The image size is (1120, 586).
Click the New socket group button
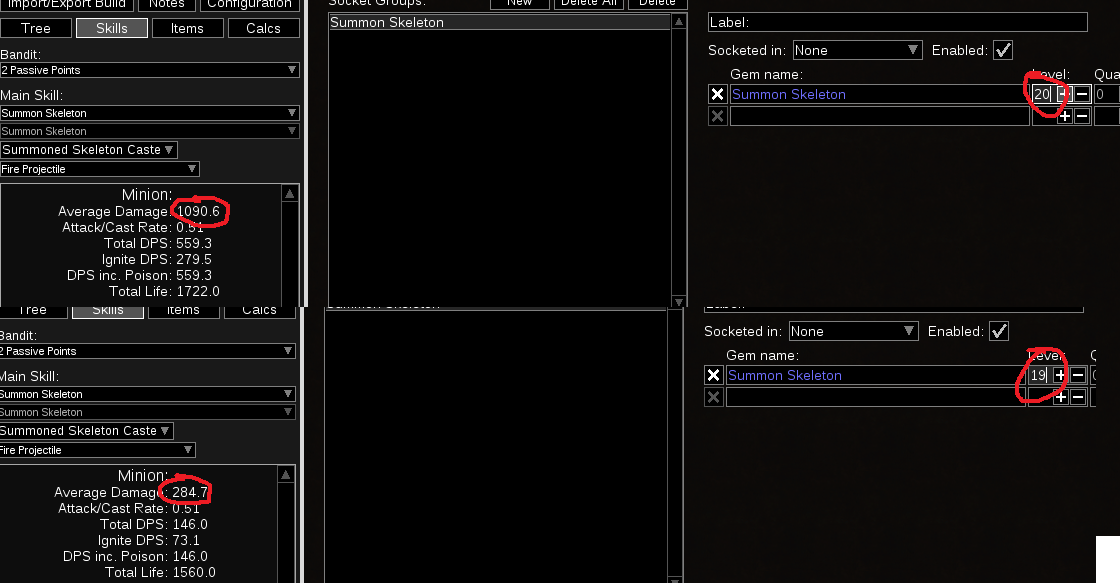519,3
